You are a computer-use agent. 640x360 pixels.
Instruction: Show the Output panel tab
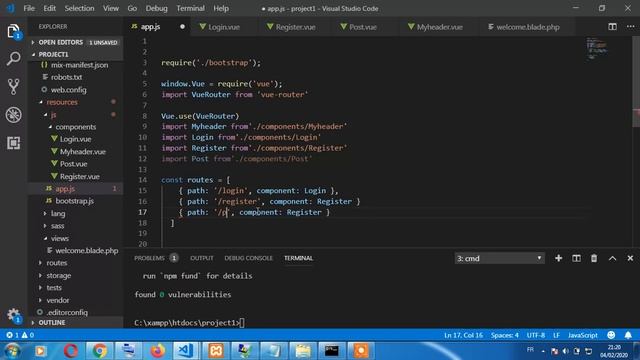click(202, 258)
